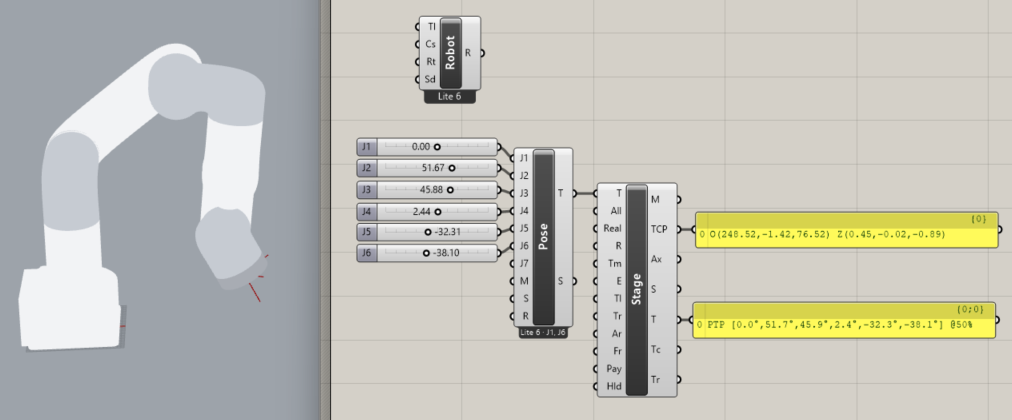Click the J6 slider handle at -38.10

click(x=426, y=253)
